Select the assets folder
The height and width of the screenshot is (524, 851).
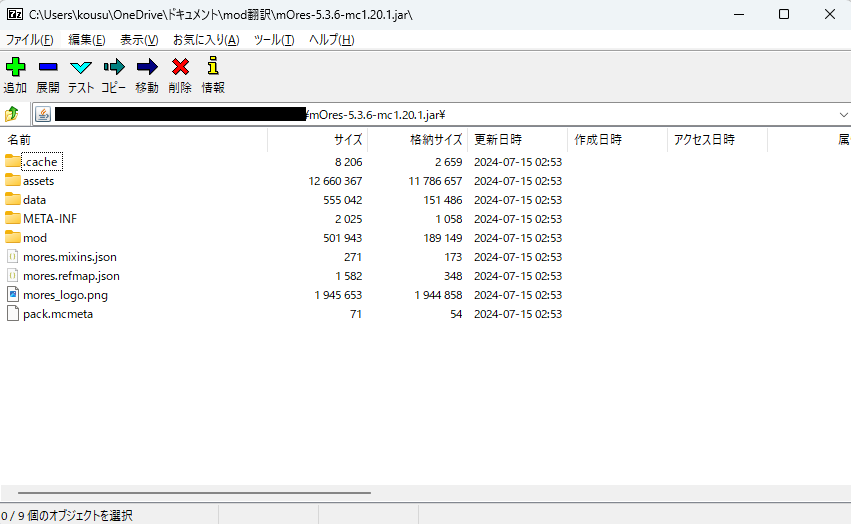pos(38,181)
